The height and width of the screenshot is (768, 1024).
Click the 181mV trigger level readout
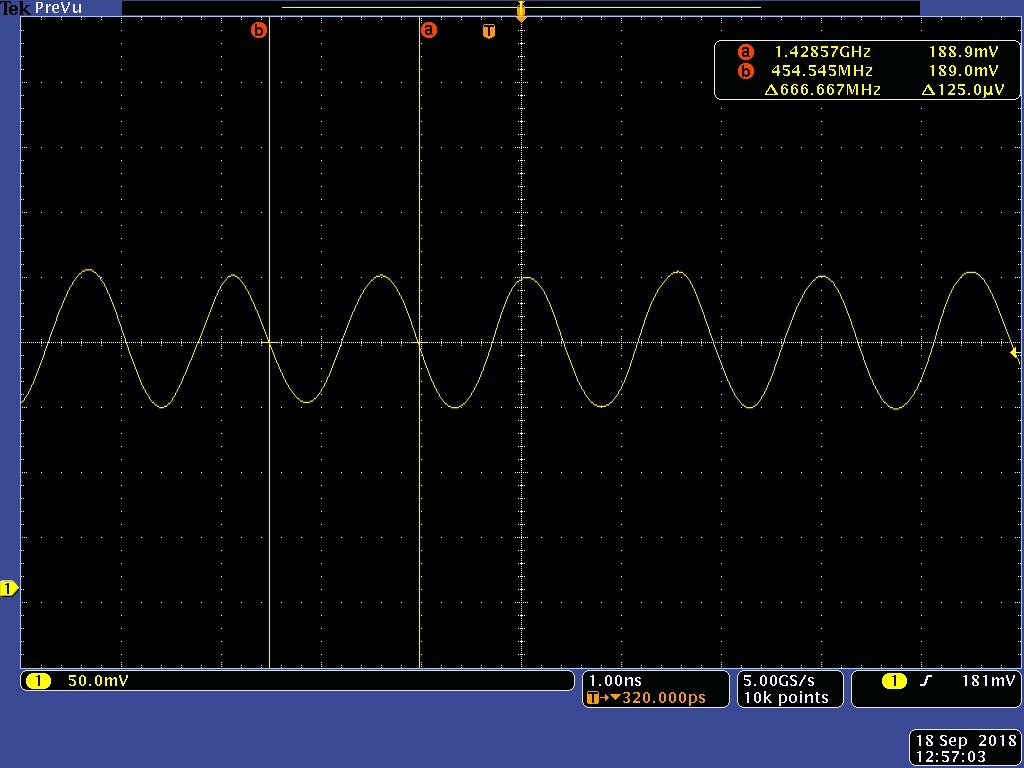[x=988, y=681]
